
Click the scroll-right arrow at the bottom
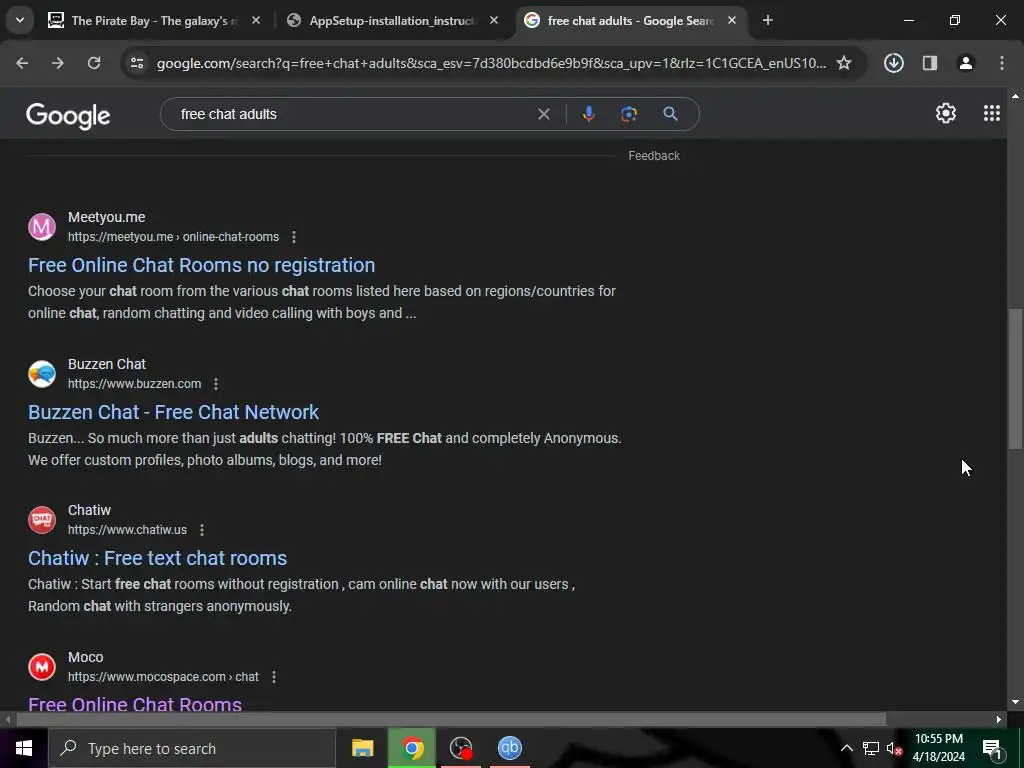999,720
